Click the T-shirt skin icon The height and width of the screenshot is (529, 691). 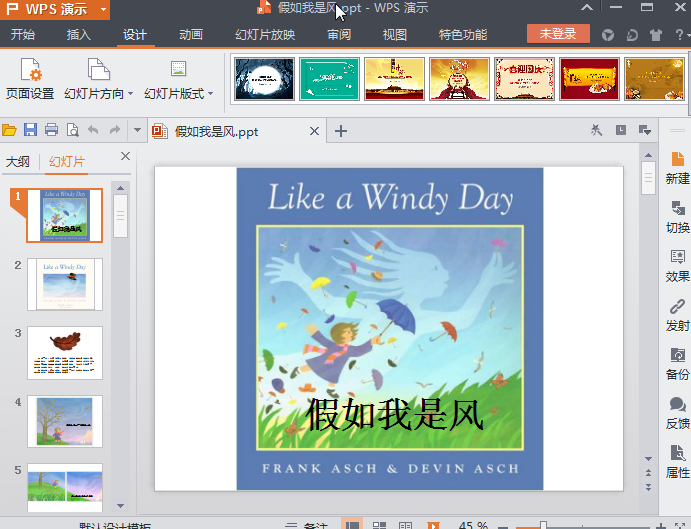pyautogui.click(x=656, y=35)
